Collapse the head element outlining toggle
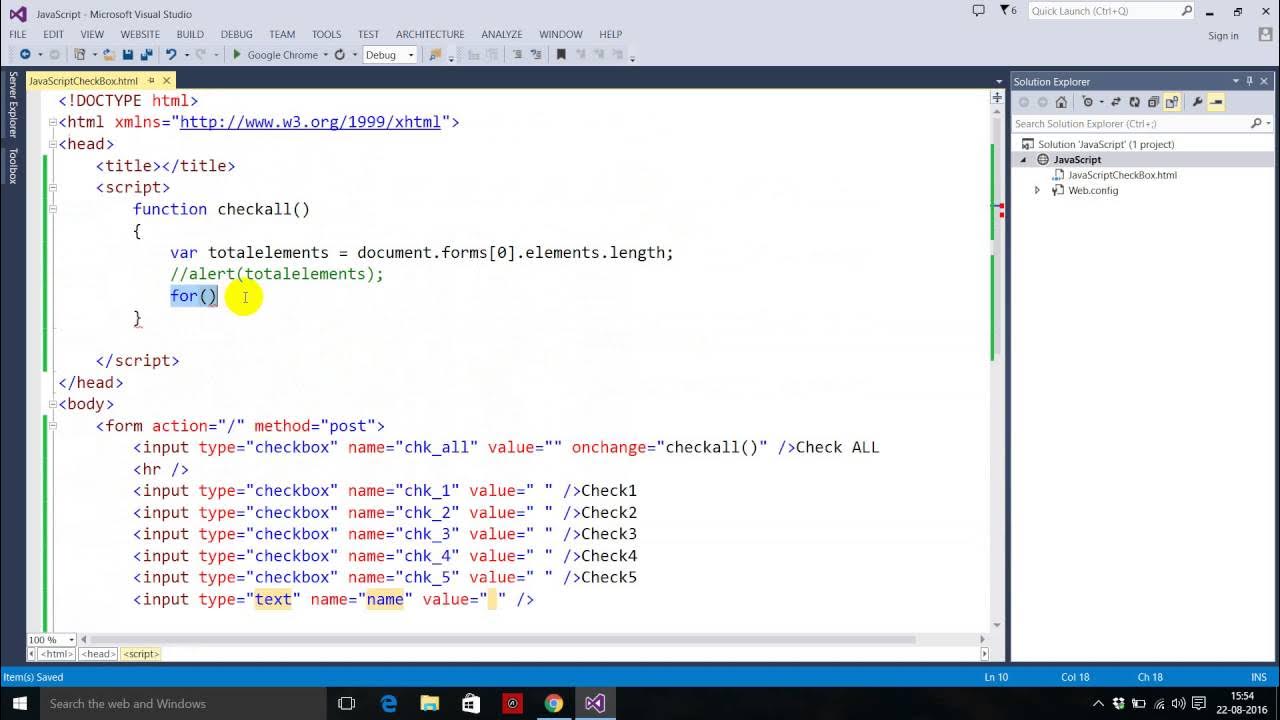The height and width of the screenshot is (720, 1280). click(53, 144)
